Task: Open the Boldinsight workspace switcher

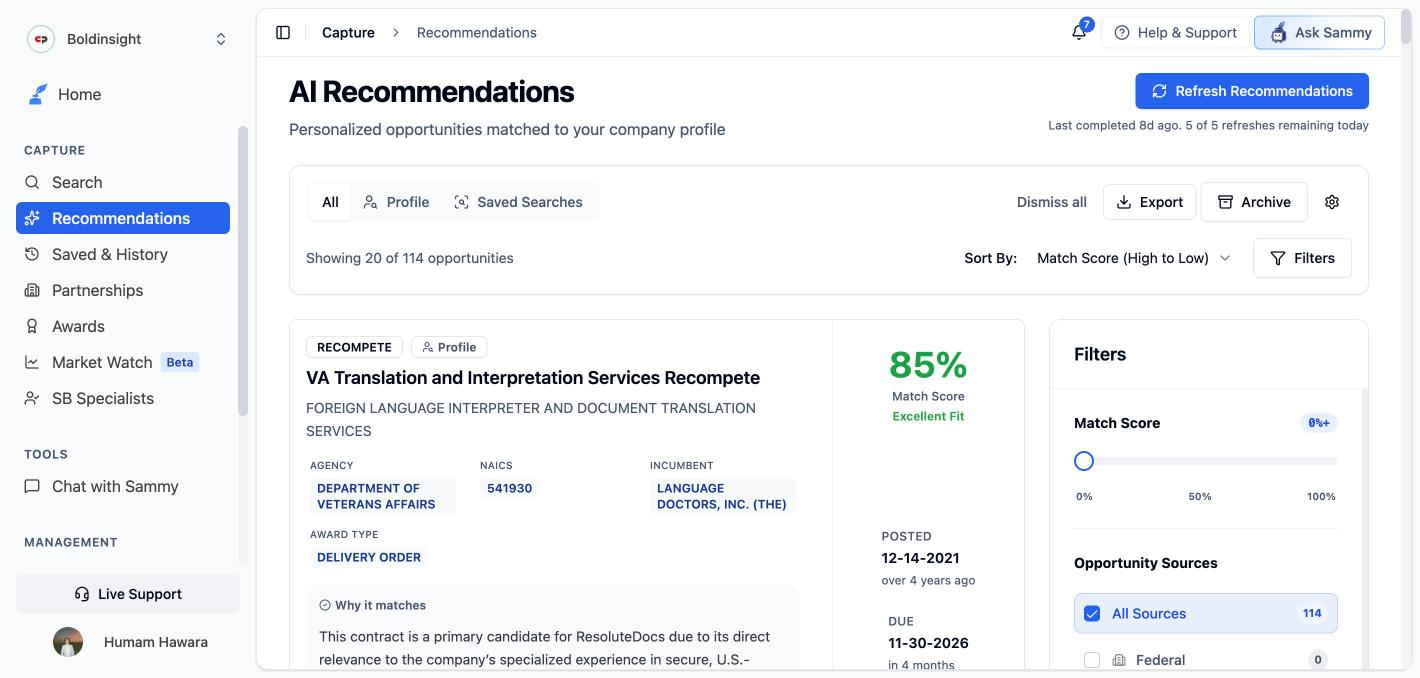Action: pos(128,39)
